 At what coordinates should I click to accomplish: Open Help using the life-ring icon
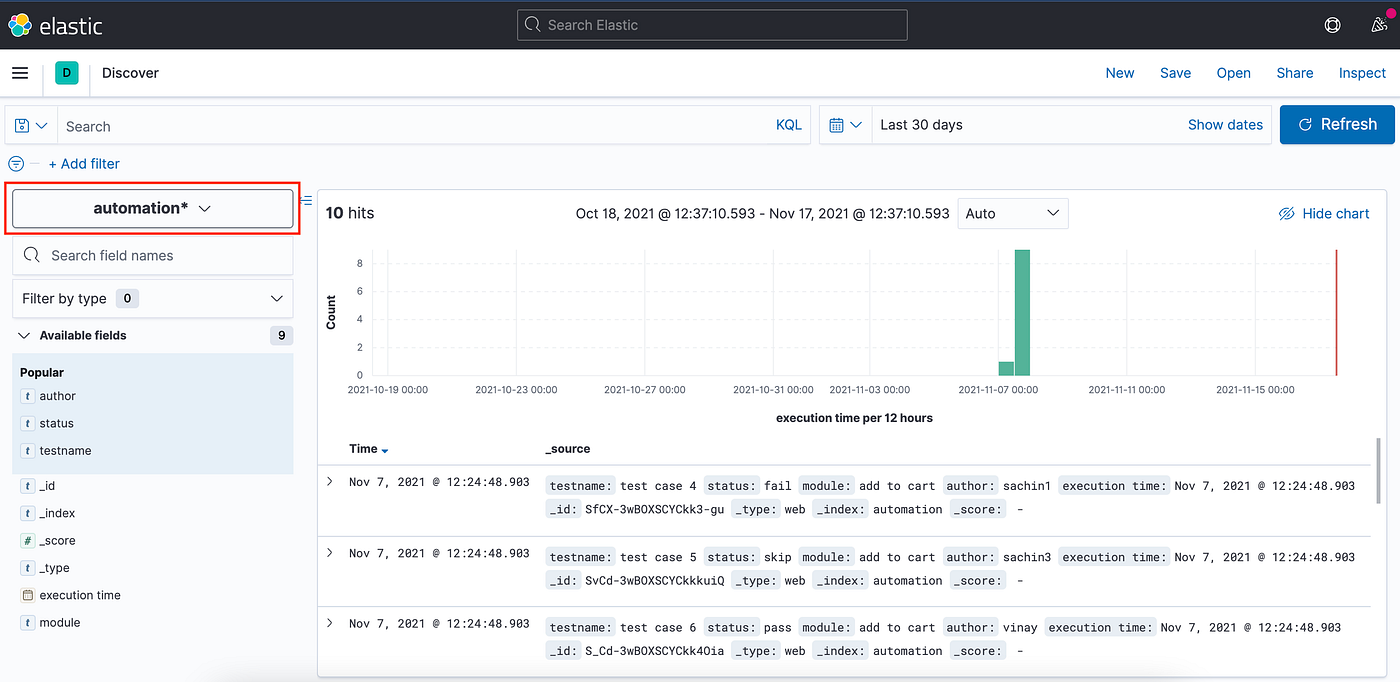(x=1332, y=24)
